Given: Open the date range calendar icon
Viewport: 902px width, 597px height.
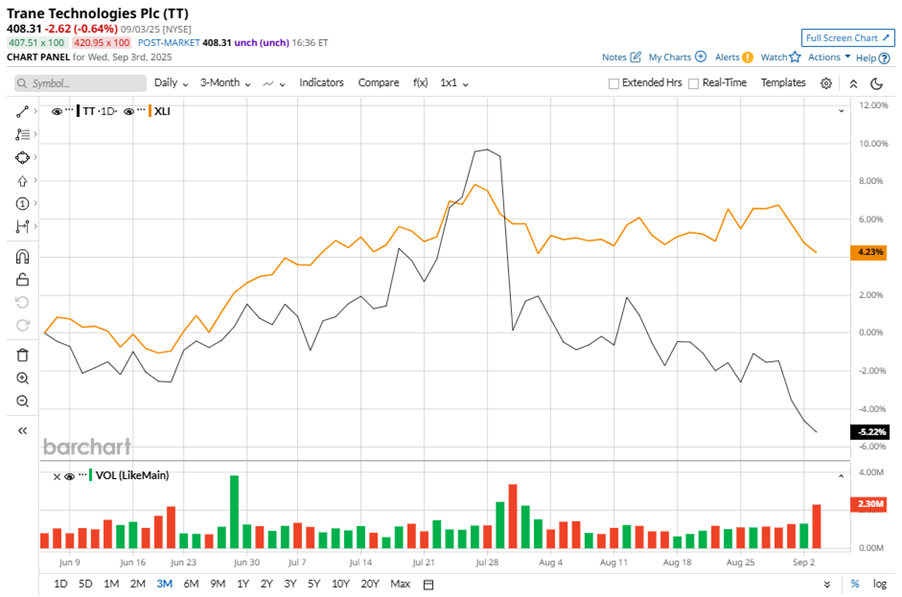Looking at the screenshot, I should point(428,584).
